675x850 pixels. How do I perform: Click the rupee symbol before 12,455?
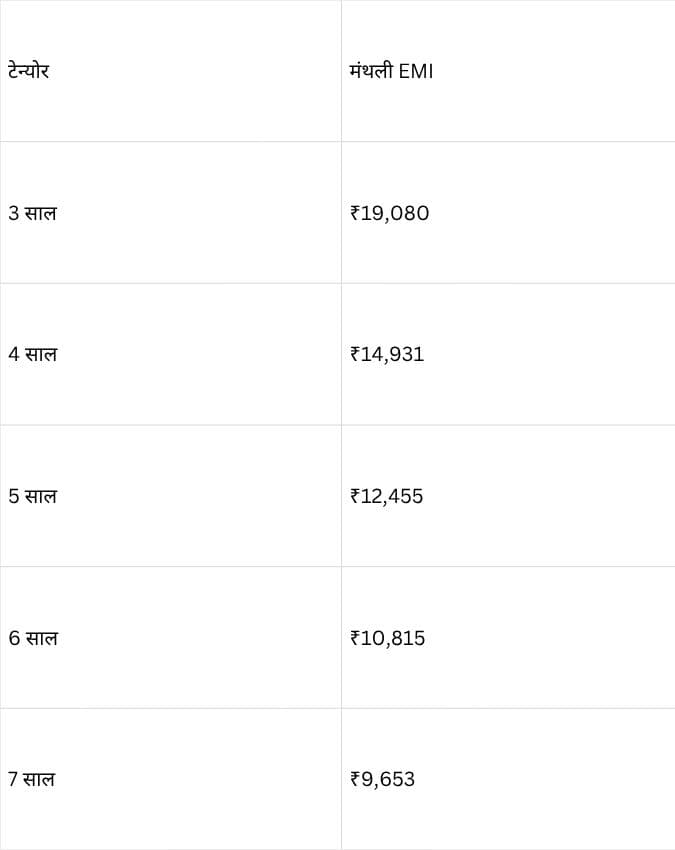tap(355, 496)
